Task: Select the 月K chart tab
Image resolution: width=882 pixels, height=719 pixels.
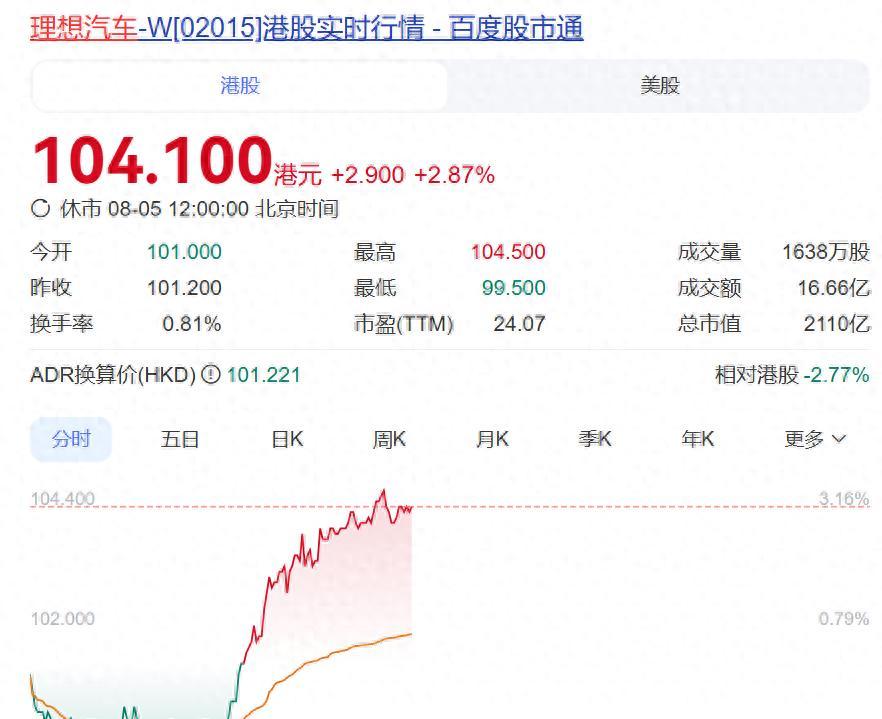Action: pyautogui.click(x=492, y=439)
